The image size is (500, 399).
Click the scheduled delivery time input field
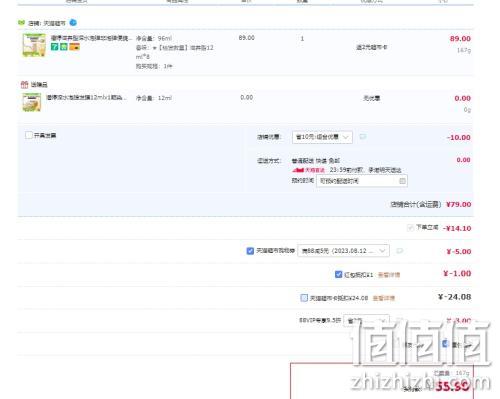(x=362, y=181)
